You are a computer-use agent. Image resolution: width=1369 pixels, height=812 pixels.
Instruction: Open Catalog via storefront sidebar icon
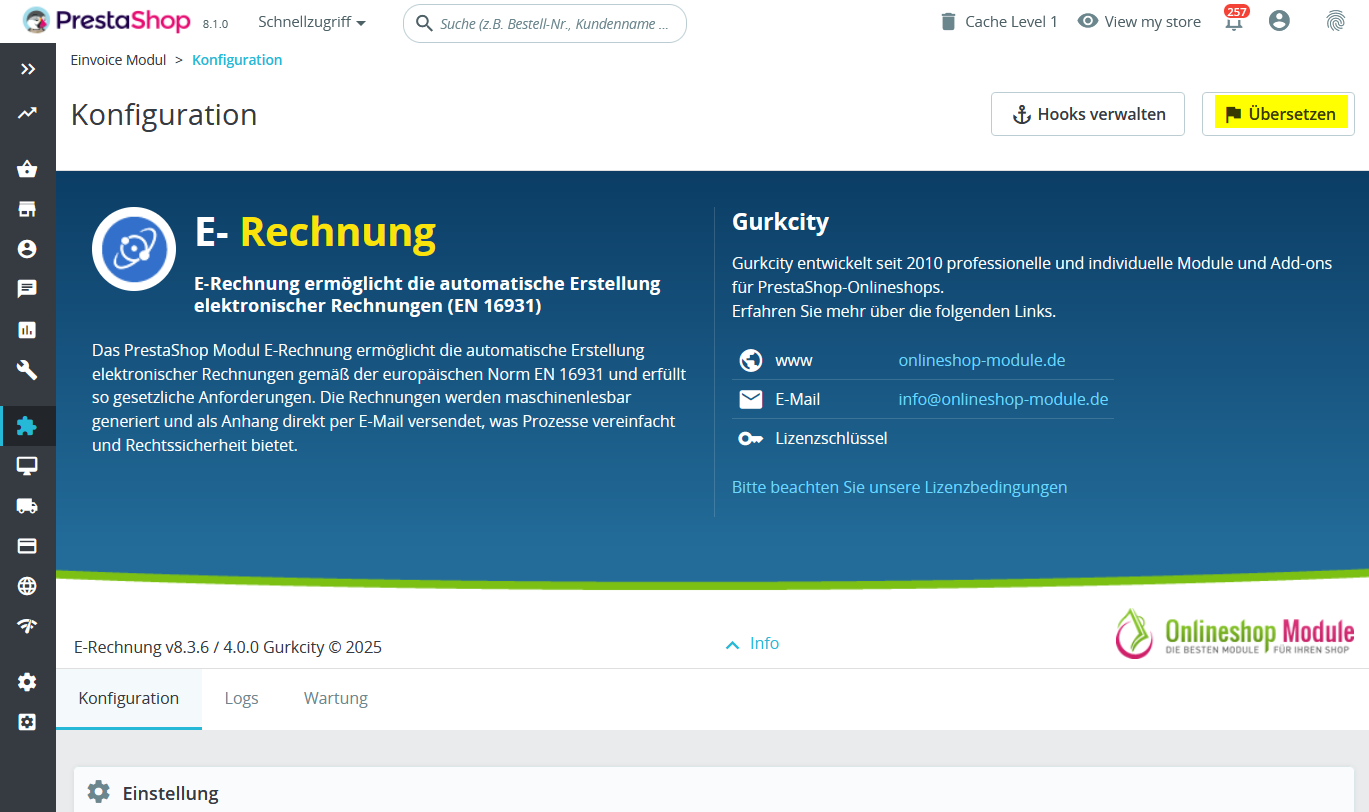click(28, 209)
